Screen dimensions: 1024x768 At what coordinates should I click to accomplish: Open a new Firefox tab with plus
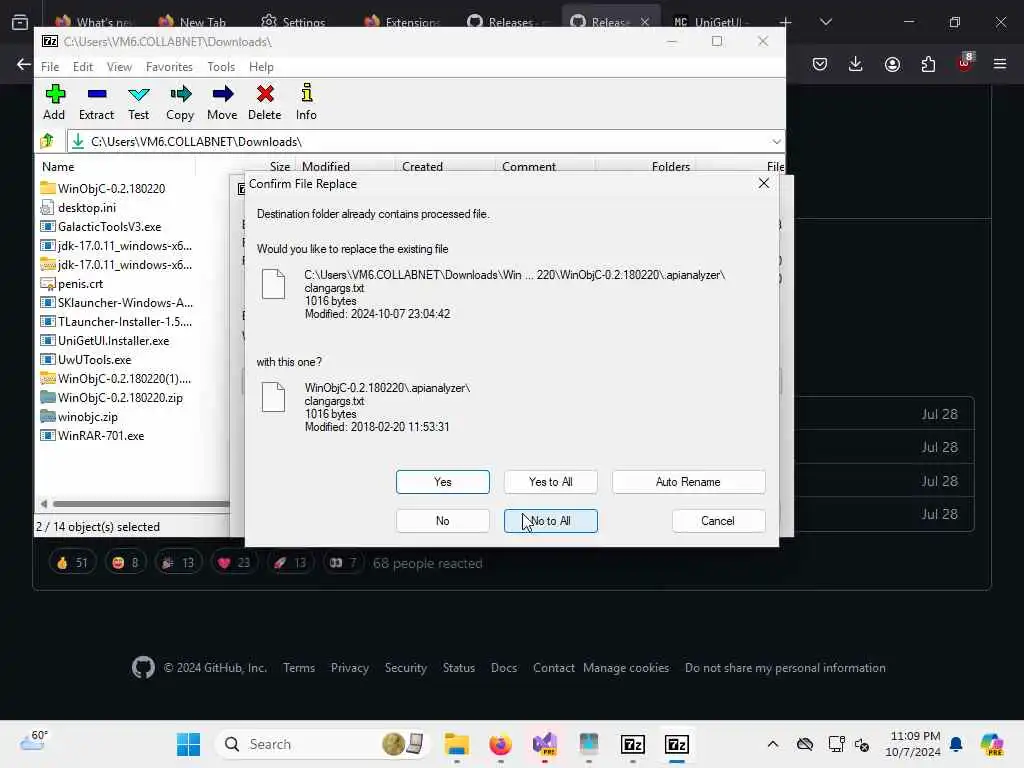[x=786, y=22]
